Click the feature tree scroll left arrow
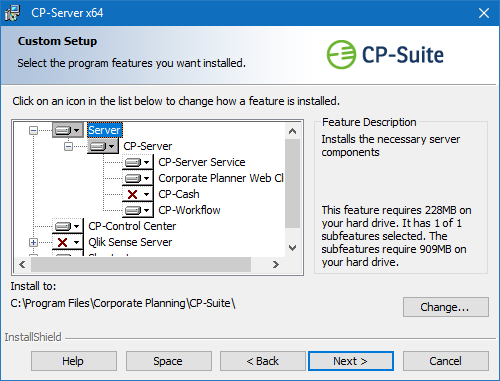The width and height of the screenshot is (500, 381). click(x=22, y=265)
